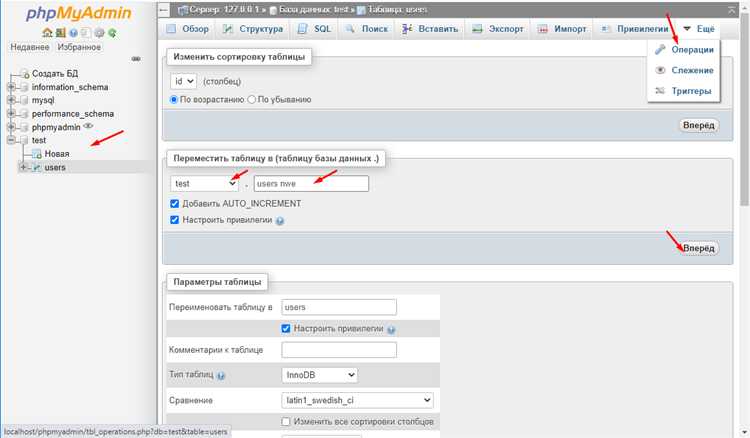Image resolution: width=750 pixels, height=438 pixels.
Task: Click the eye icon beside phpmyadmin
Action: pos(88,126)
